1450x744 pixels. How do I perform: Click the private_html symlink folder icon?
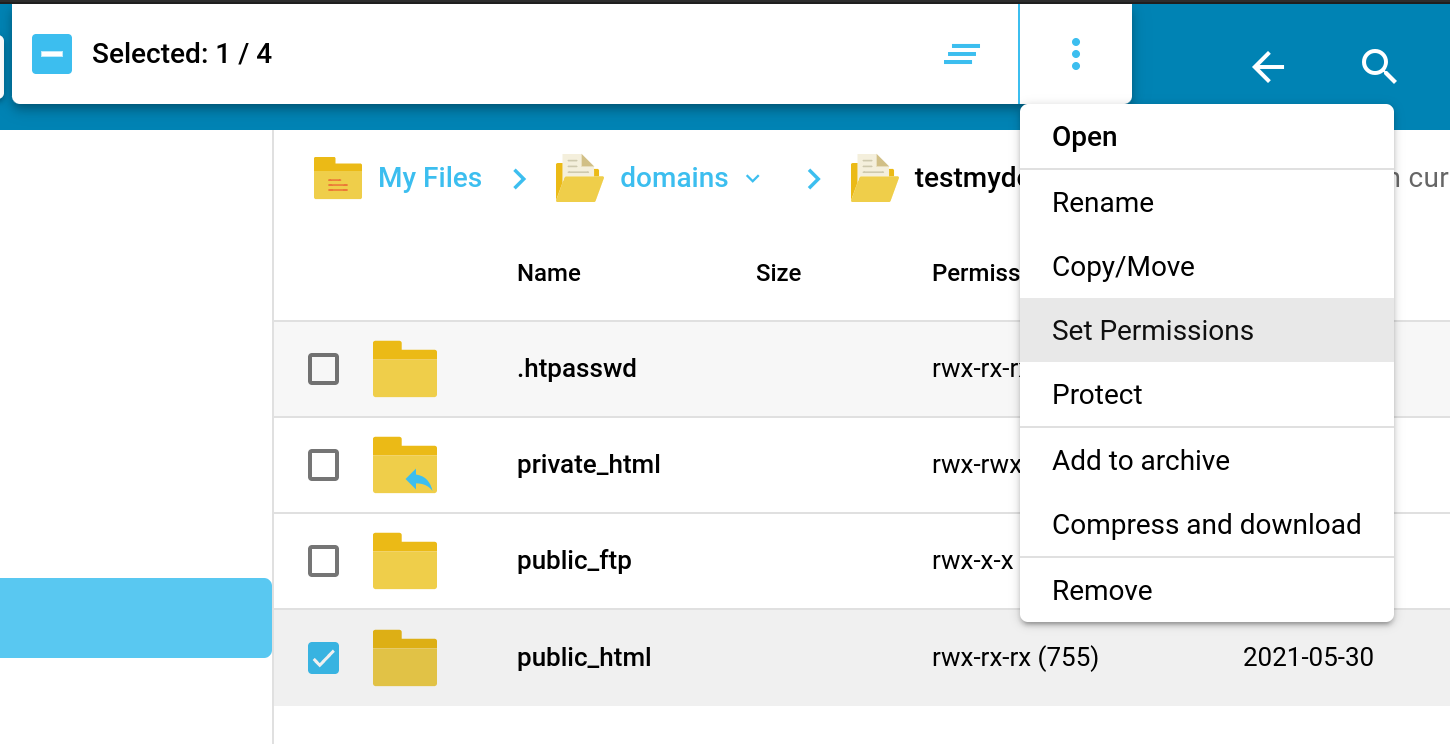point(405,465)
